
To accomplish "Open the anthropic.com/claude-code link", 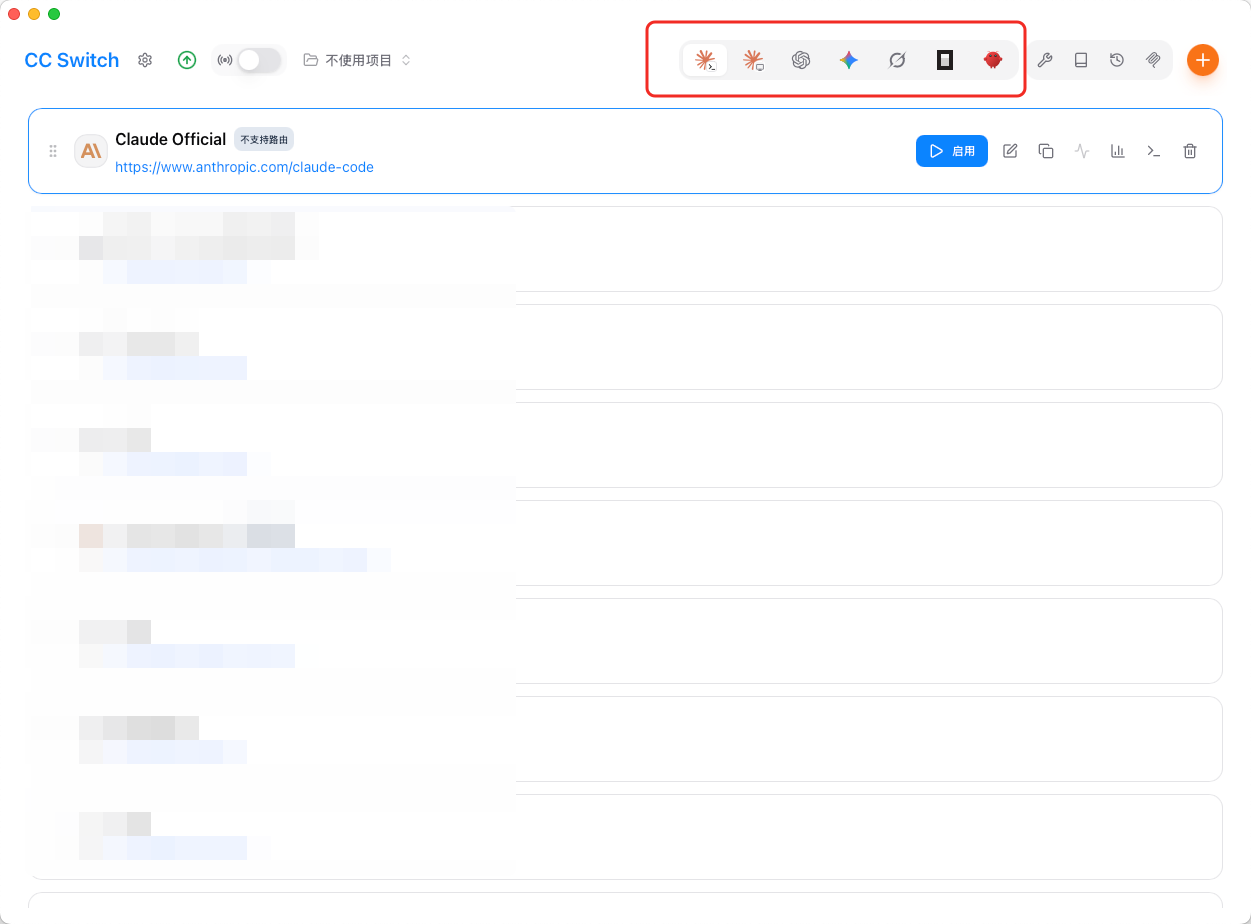I will (245, 167).
